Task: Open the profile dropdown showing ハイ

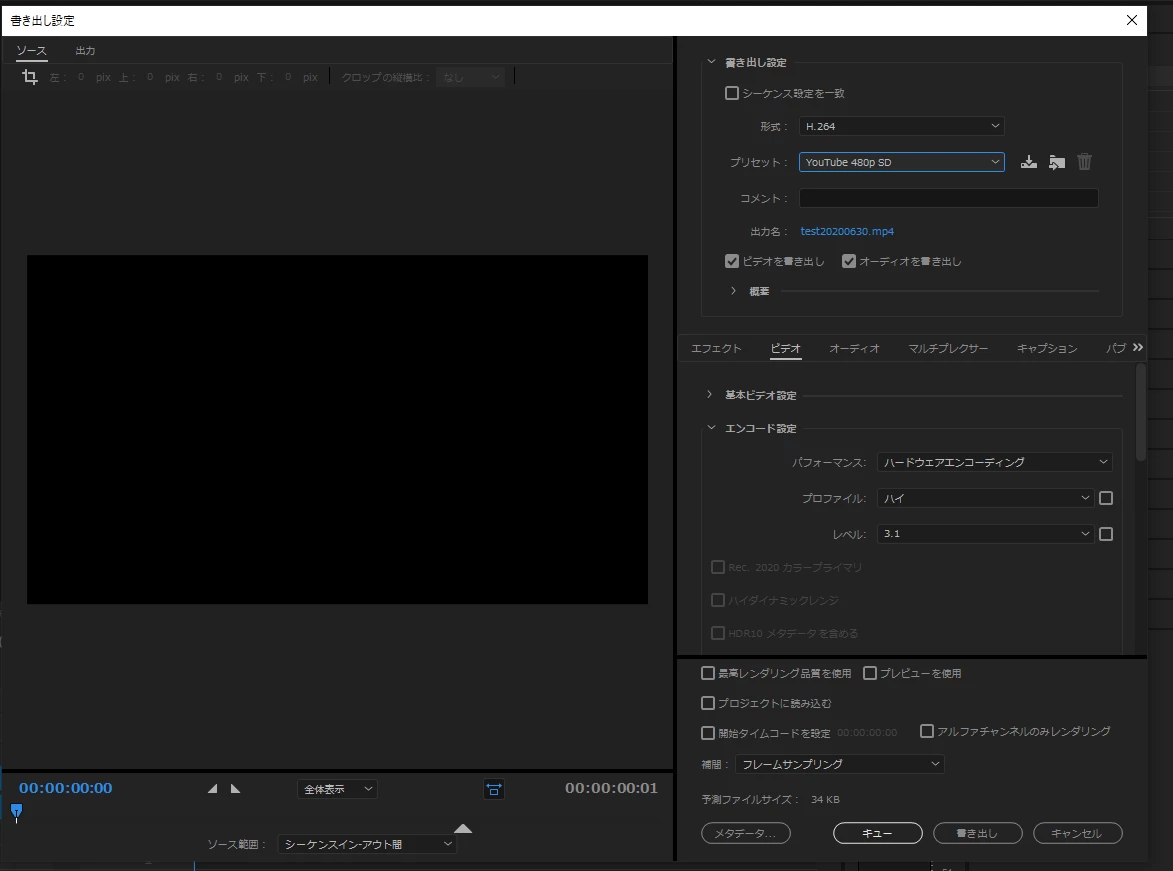Action: tap(985, 498)
